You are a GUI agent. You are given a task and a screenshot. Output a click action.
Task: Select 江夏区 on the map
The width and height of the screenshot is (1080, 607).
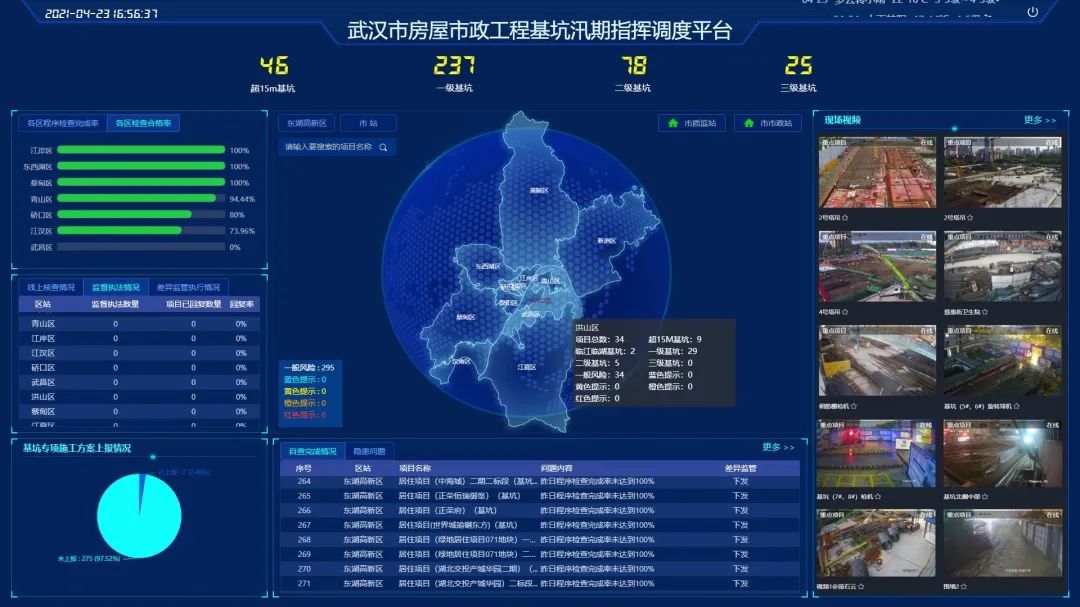click(526, 367)
